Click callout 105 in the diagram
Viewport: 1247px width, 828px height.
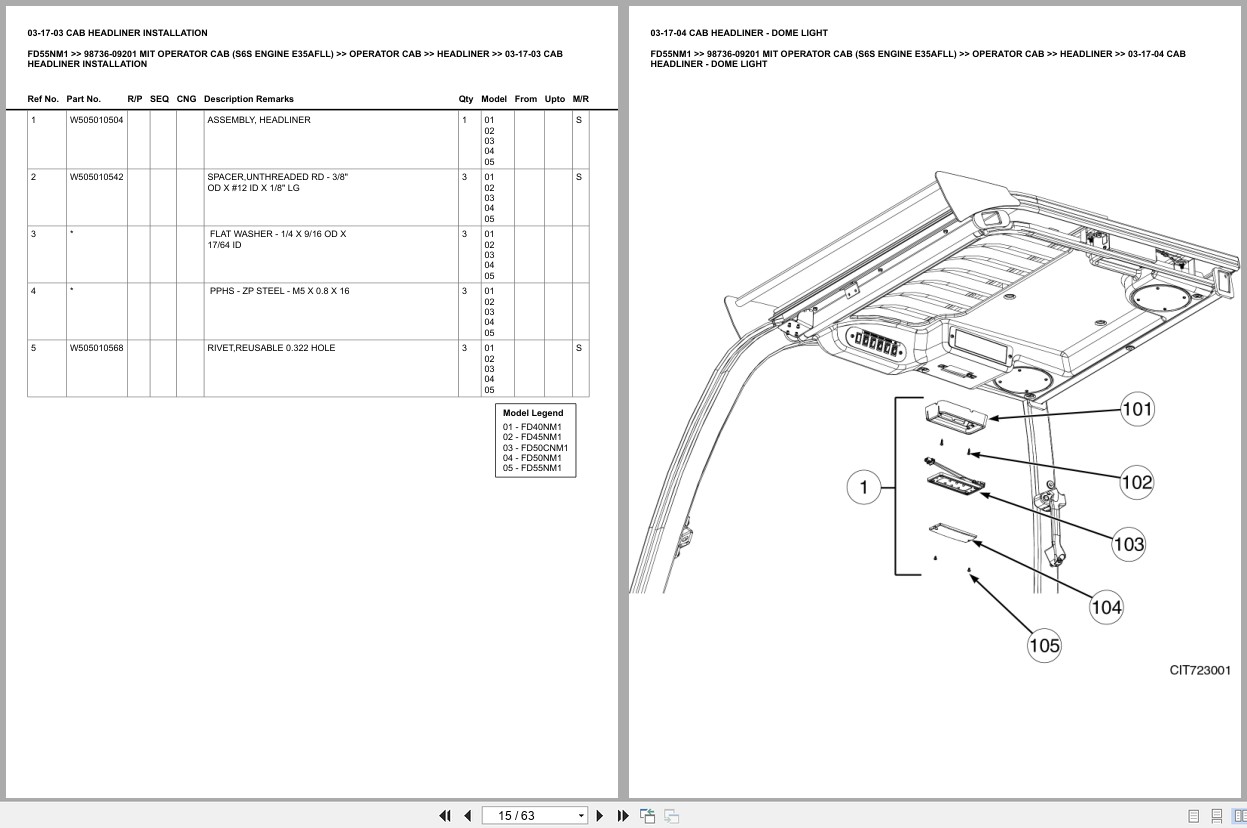pyautogui.click(x=1044, y=646)
